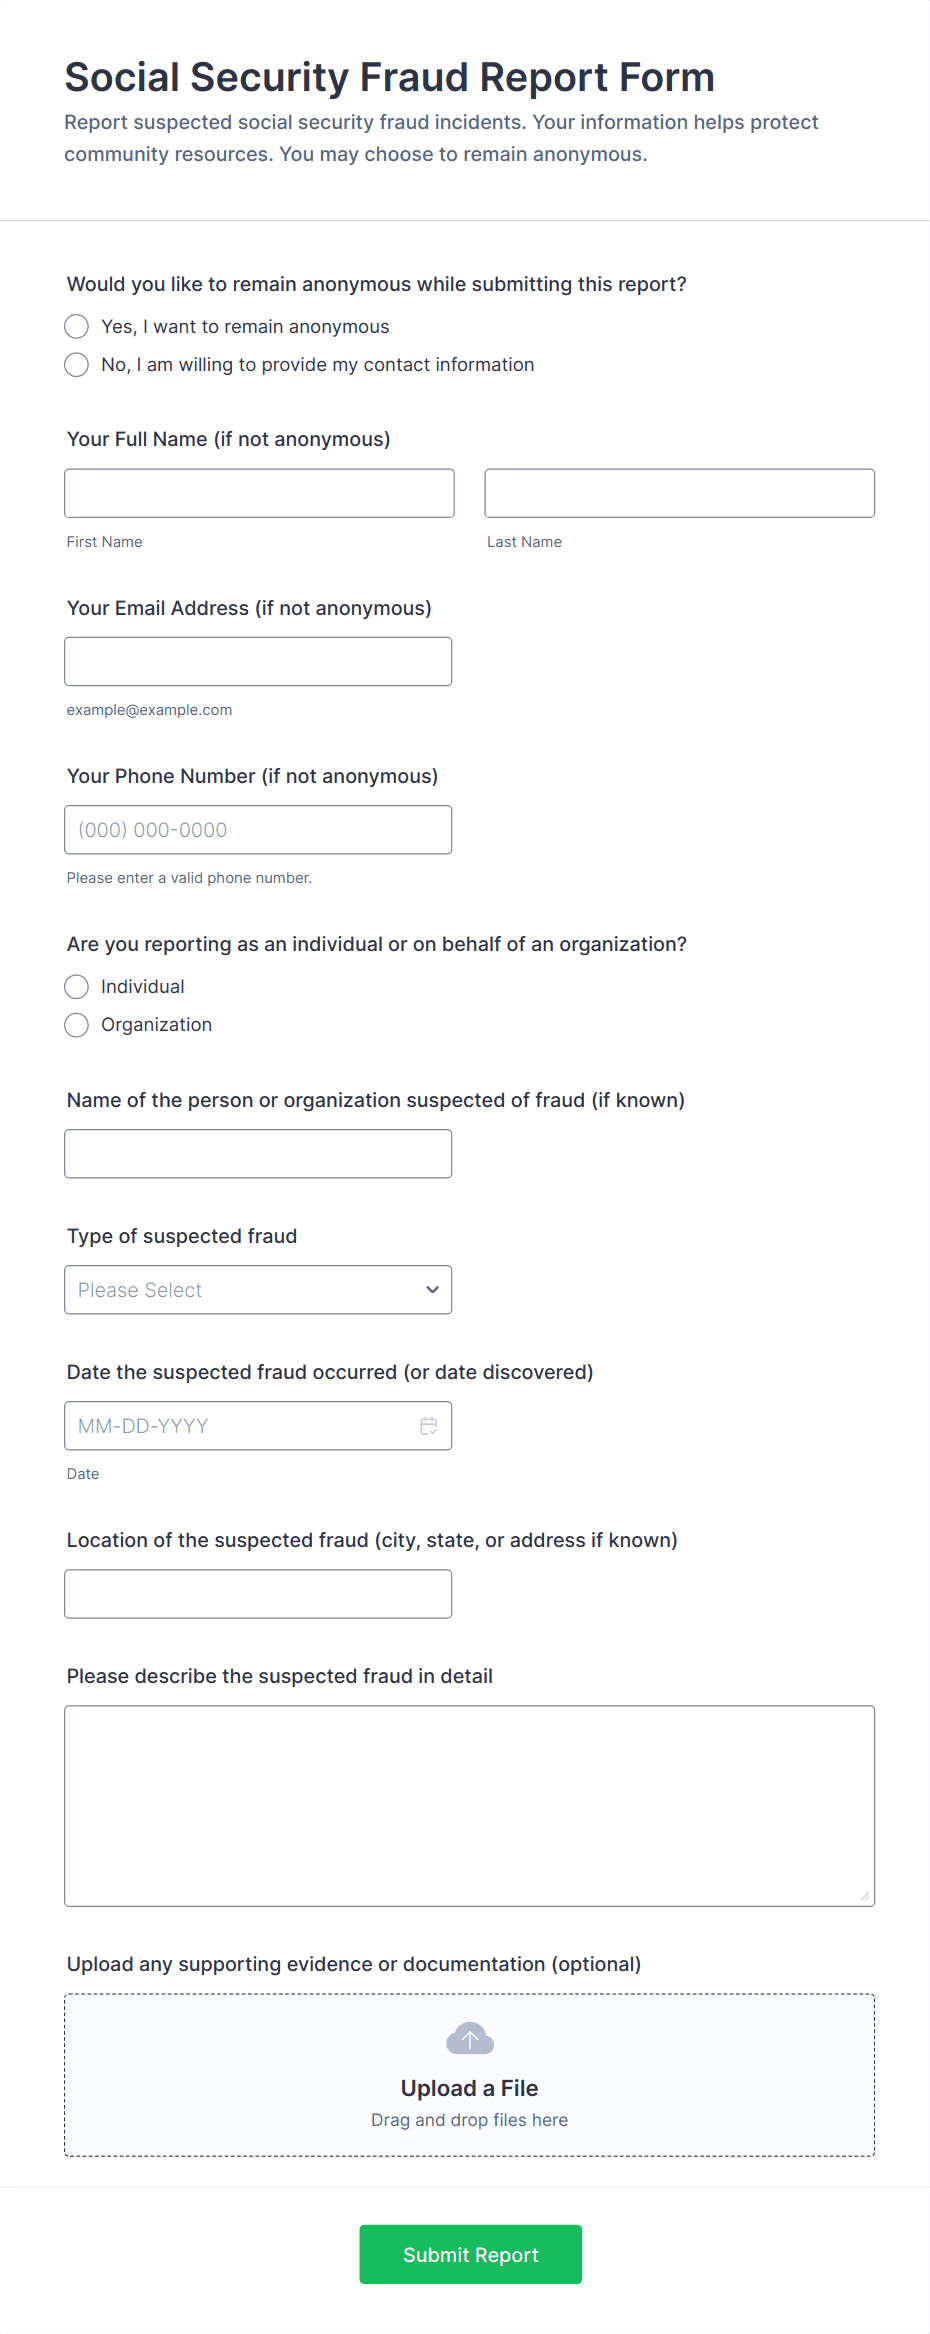Viewport: 930px width, 2334px height.
Task: Focus the email address input box
Action: click(258, 662)
